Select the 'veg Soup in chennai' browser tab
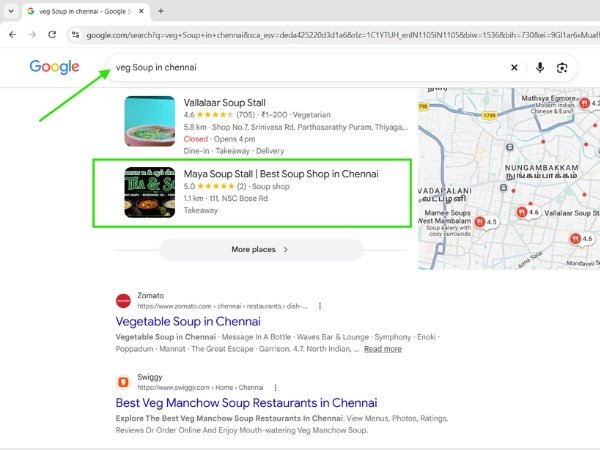The width and height of the screenshot is (600, 450). coord(86,11)
